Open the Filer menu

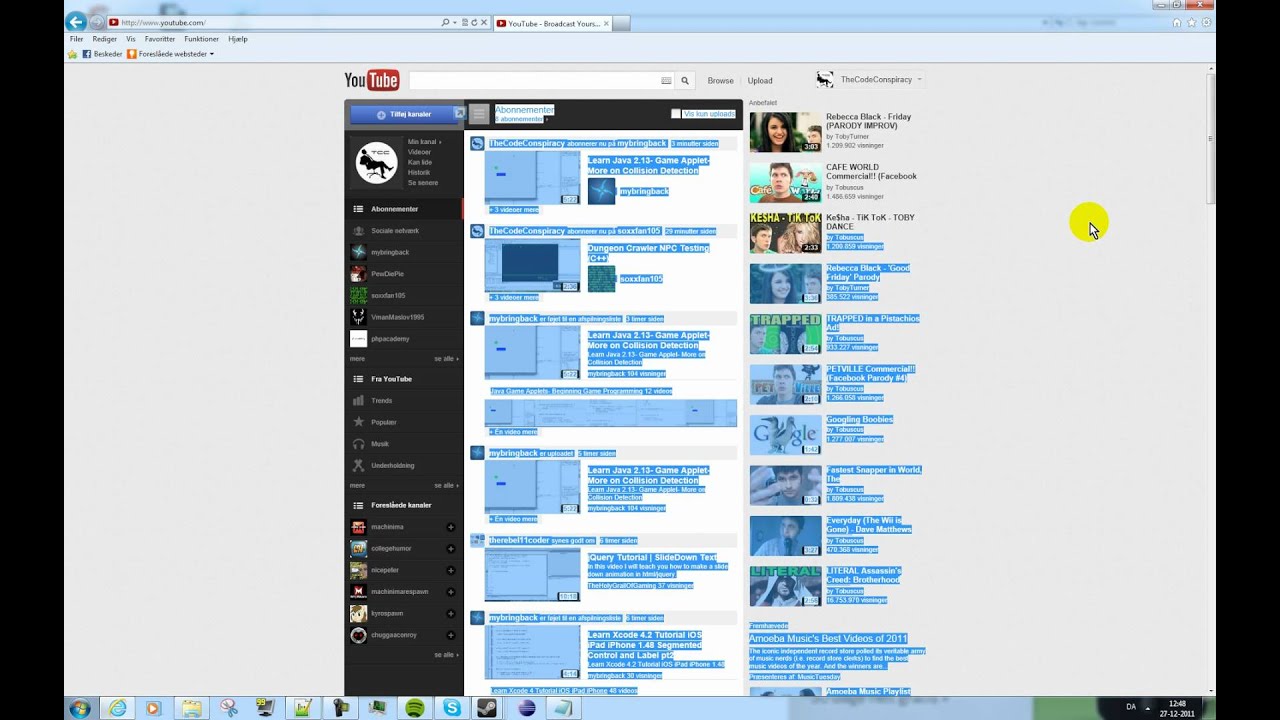(76, 39)
